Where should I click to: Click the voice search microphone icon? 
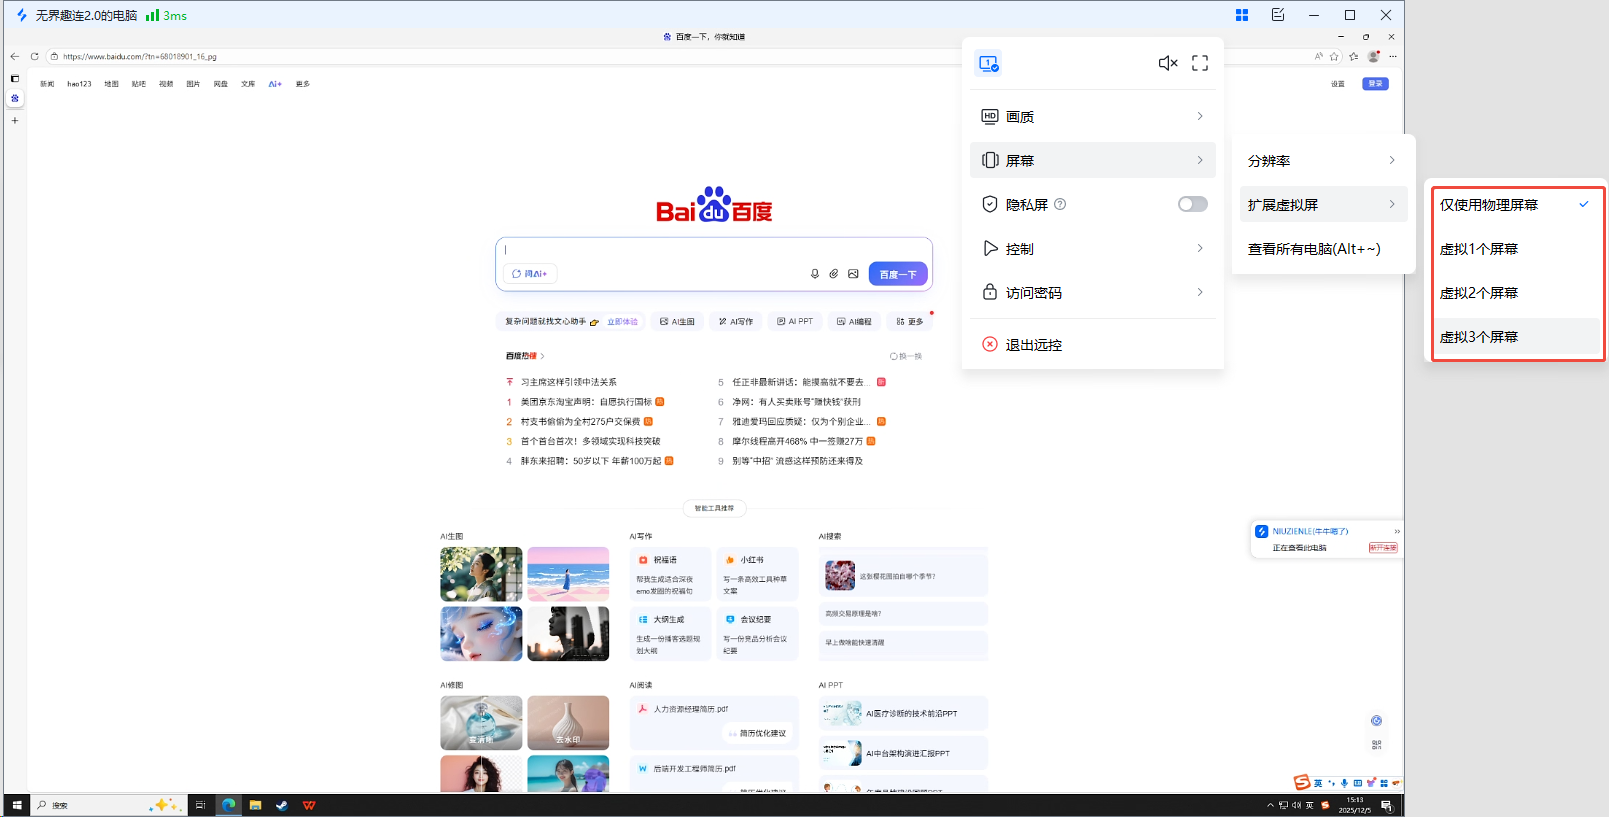(x=815, y=274)
